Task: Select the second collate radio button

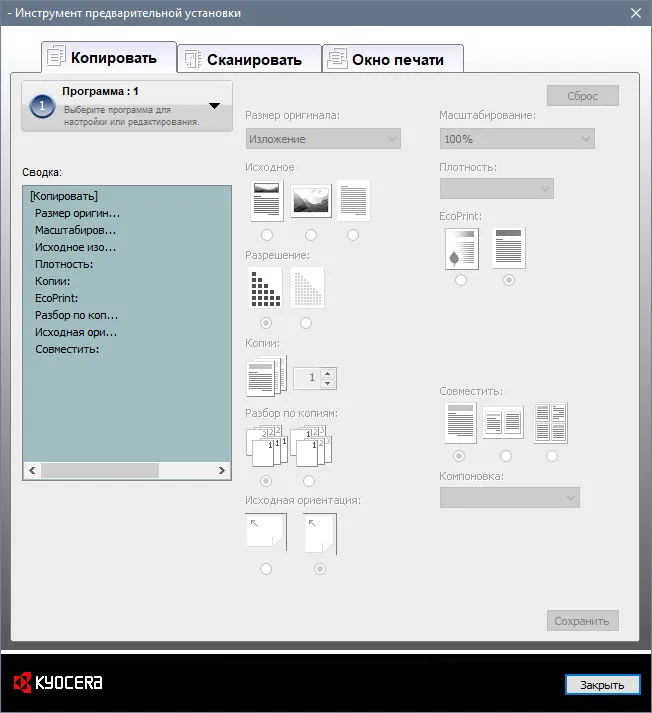Action: (309, 481)
